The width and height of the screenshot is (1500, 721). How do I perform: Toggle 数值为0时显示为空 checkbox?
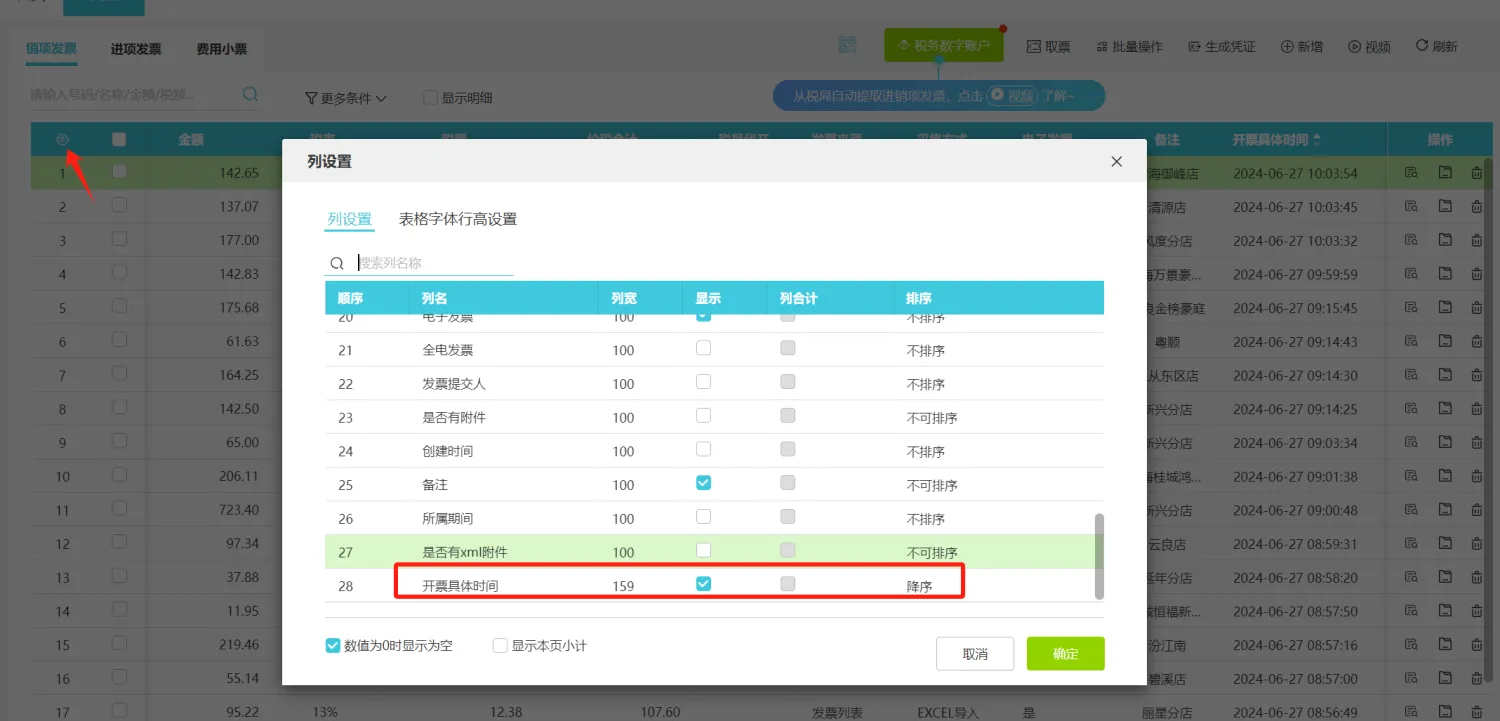click(x=333, y=646)
